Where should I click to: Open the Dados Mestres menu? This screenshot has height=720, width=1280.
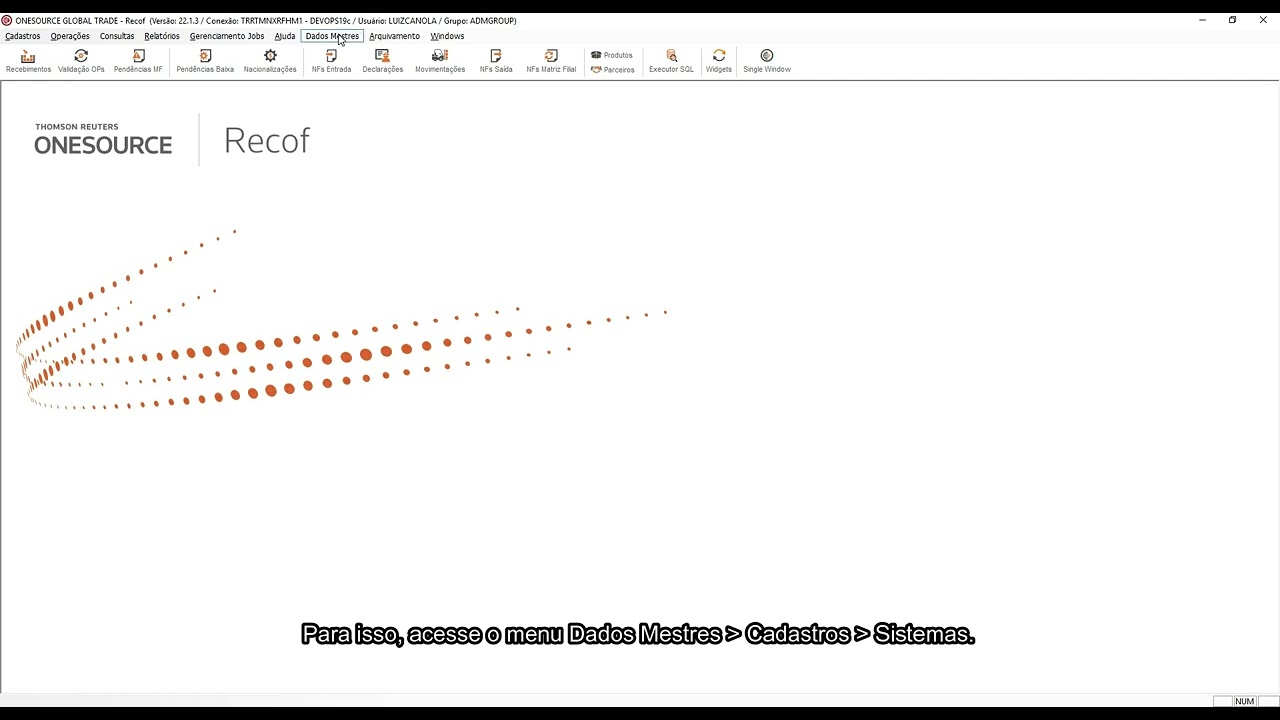pyautogui.click(x=332, y=36)
